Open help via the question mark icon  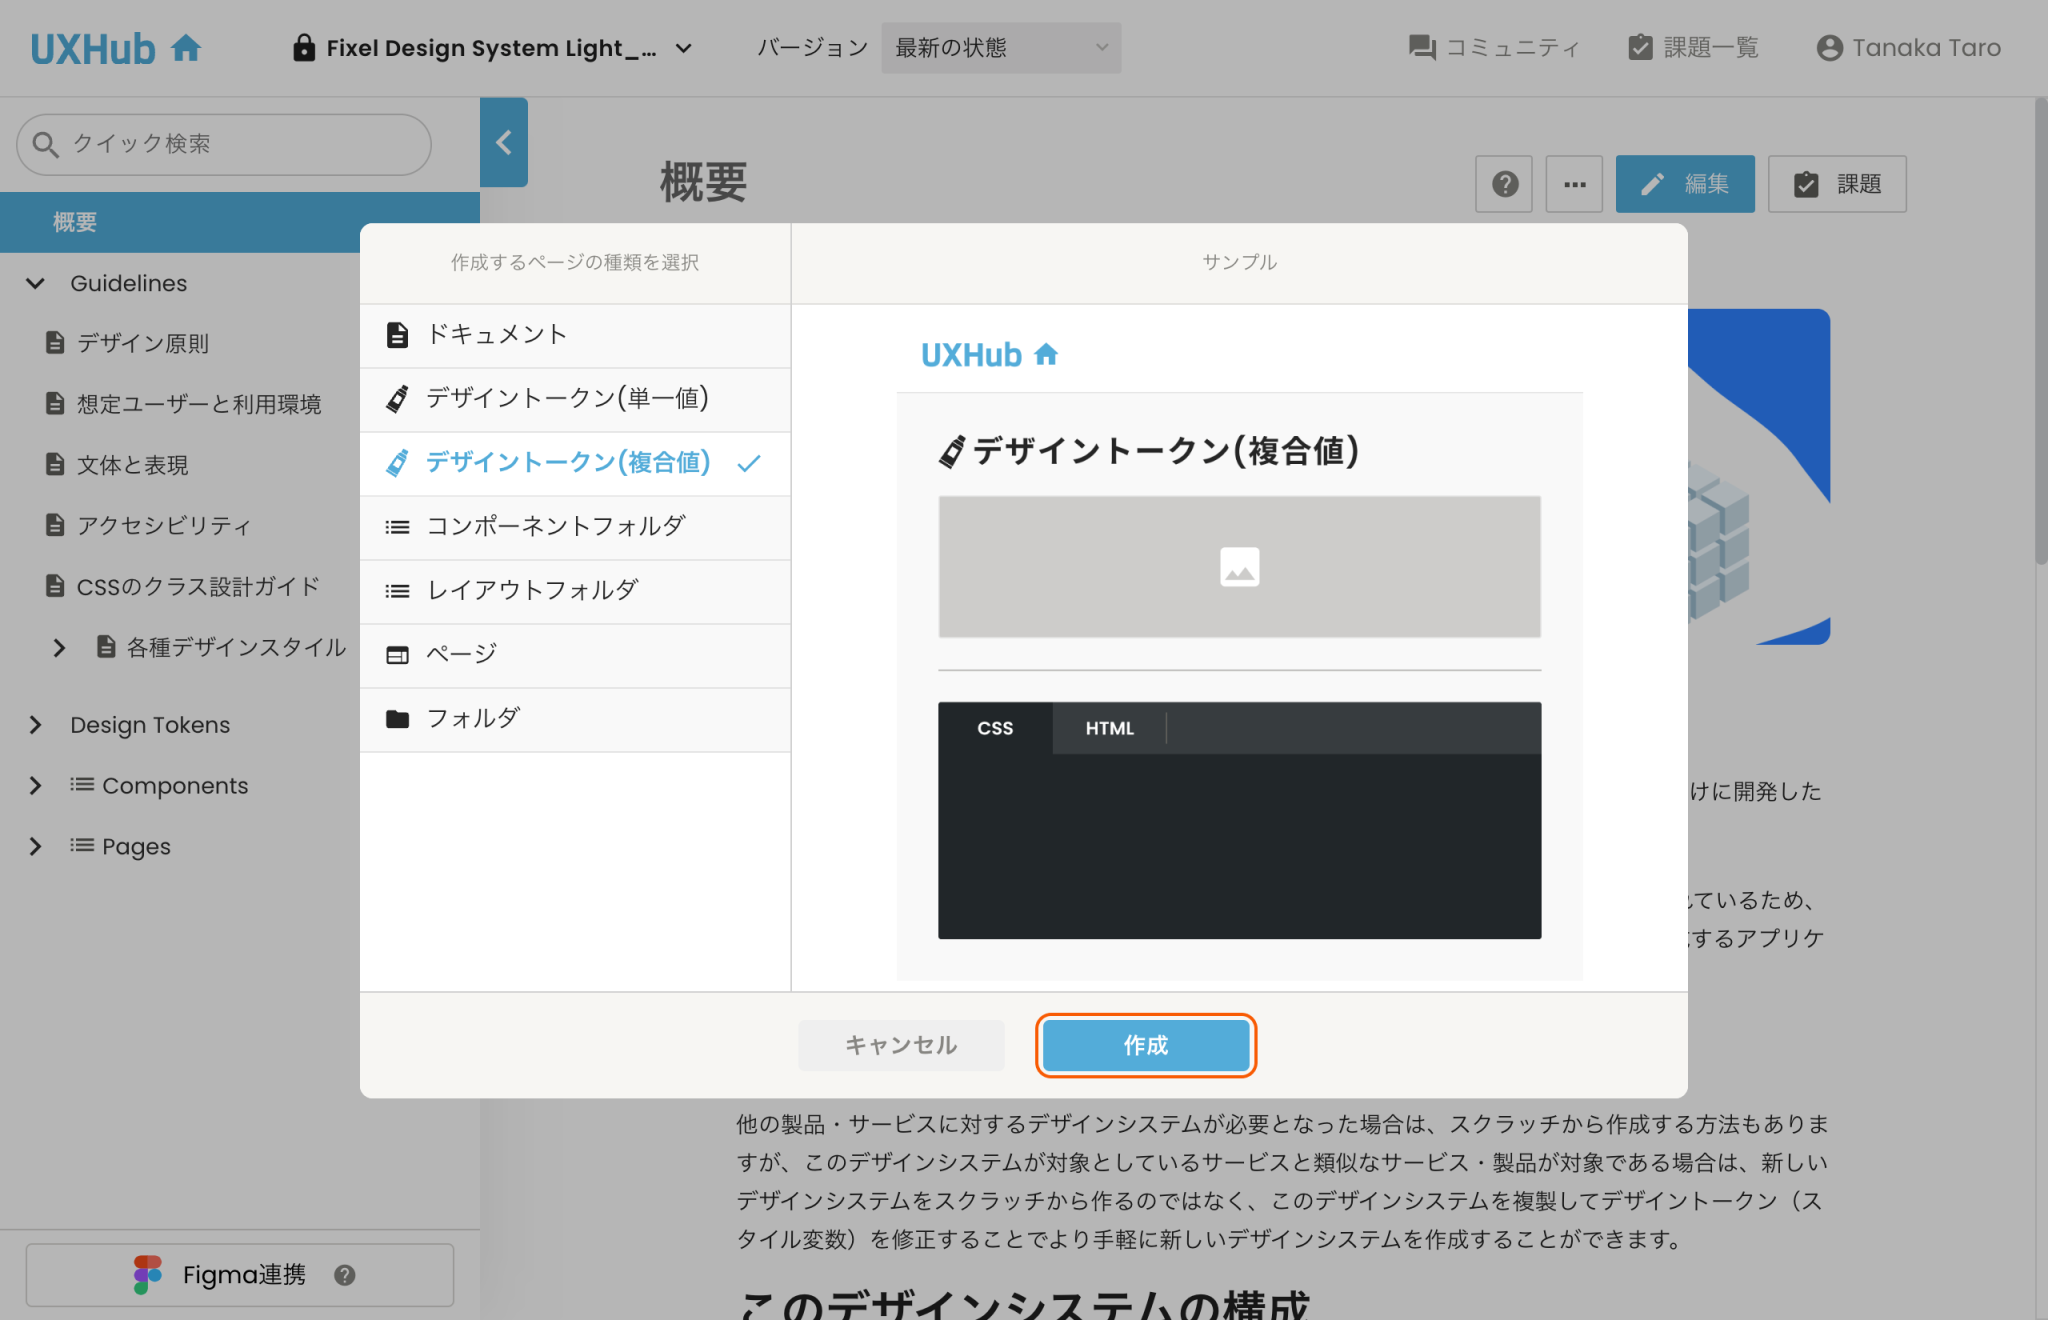click(1504, 184)
